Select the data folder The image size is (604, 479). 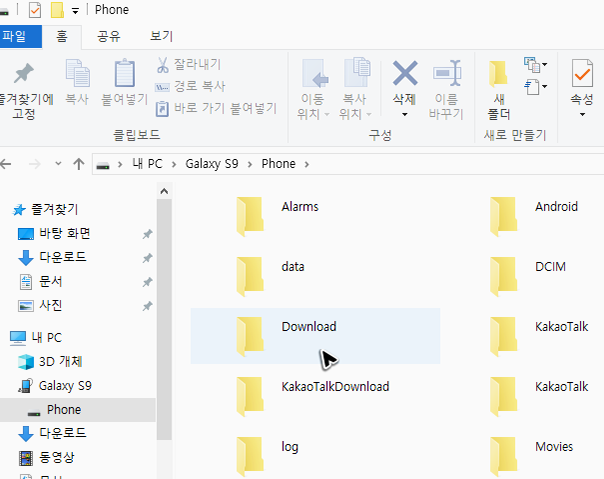tap(270, 276)
